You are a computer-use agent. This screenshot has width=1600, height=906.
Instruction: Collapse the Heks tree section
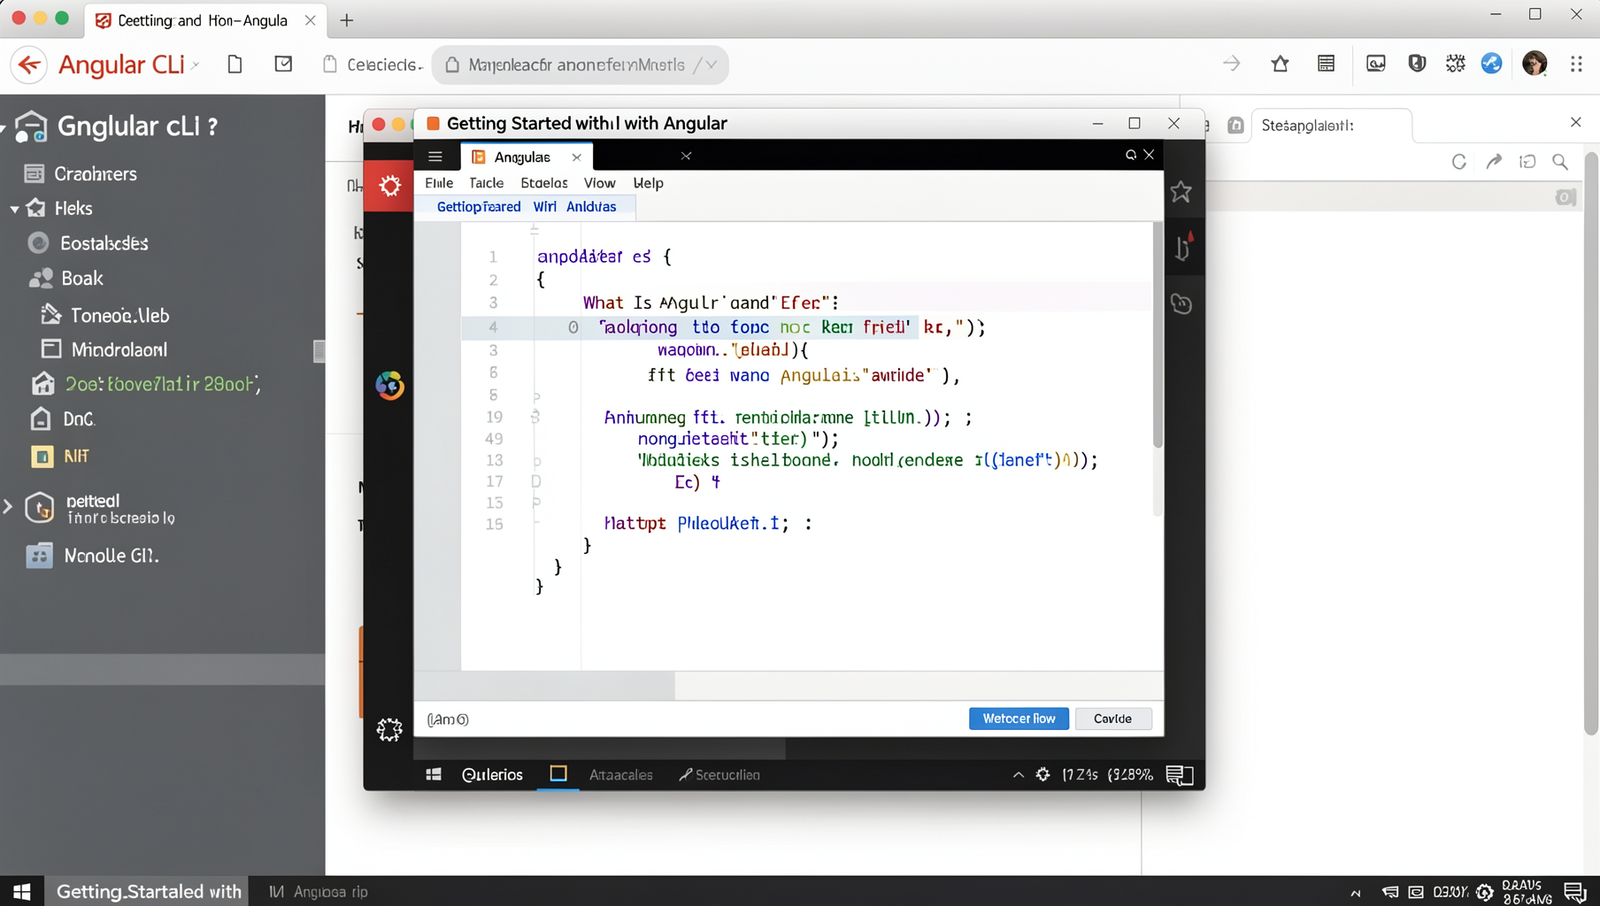coord(14,209)
